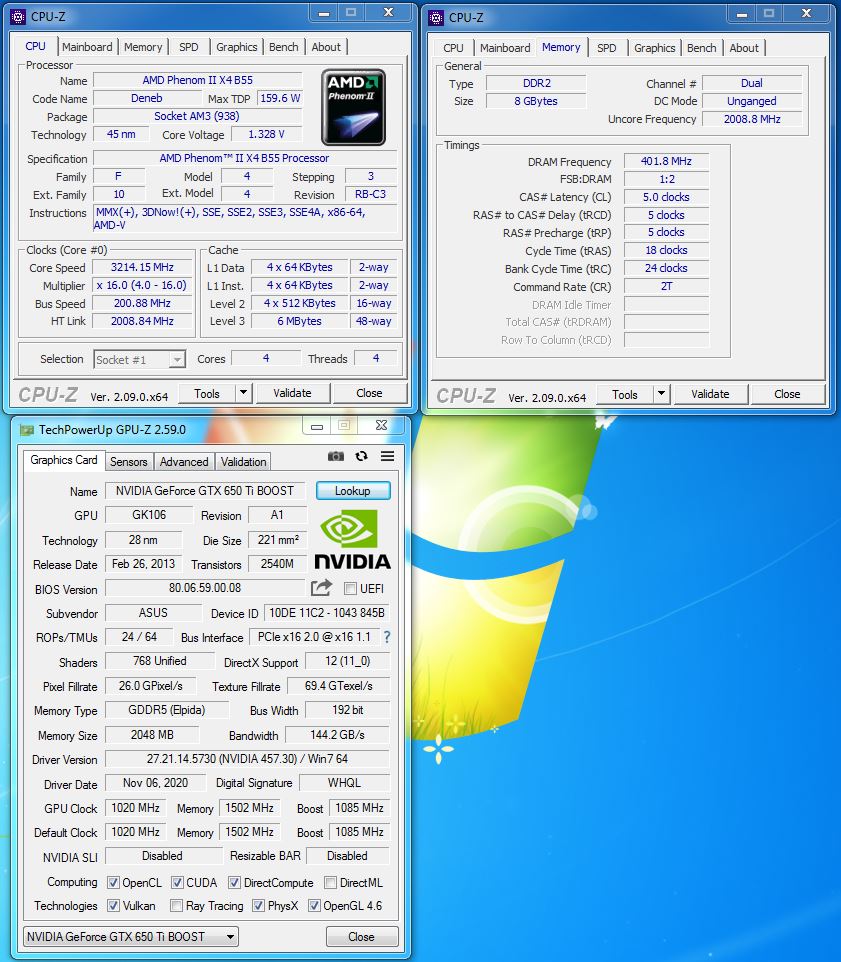841x962 pixels.
Task: Click the Device ID value 10DE 11C2
Action: pyautogui.click(x=327, y=612)
